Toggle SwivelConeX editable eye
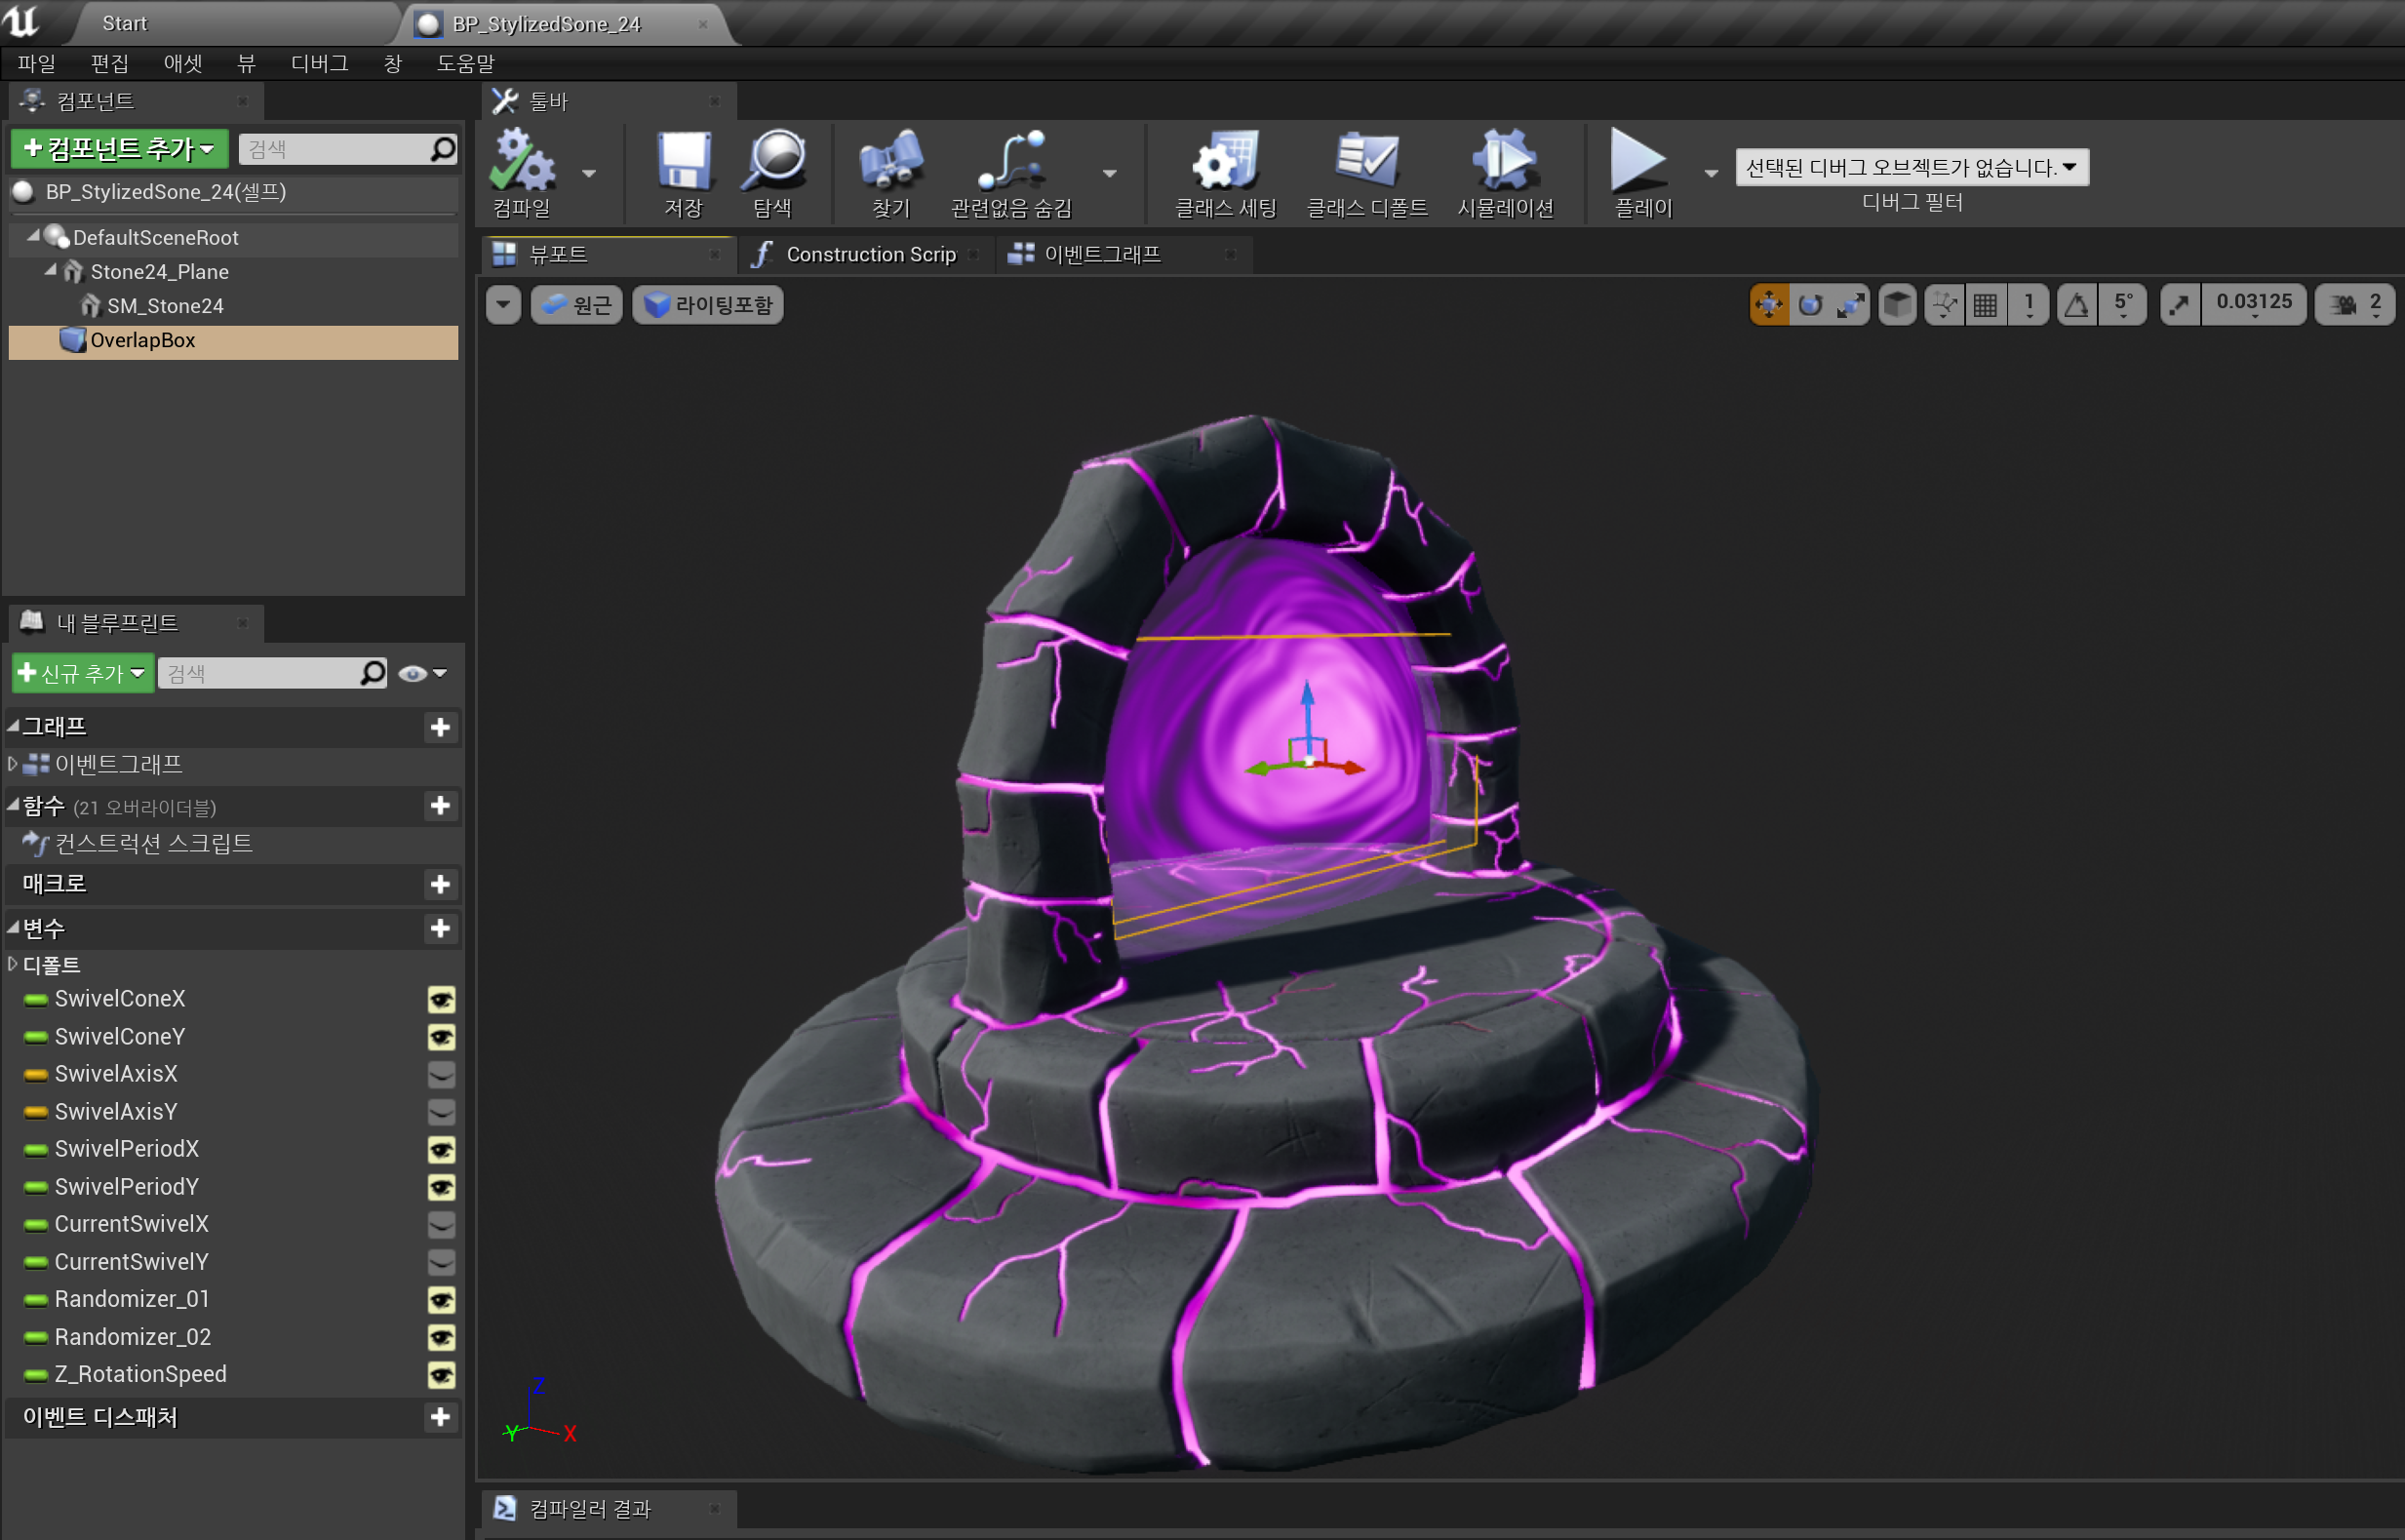The height and width of the screenshot is (1540, 2405). tap(441, 1000)
